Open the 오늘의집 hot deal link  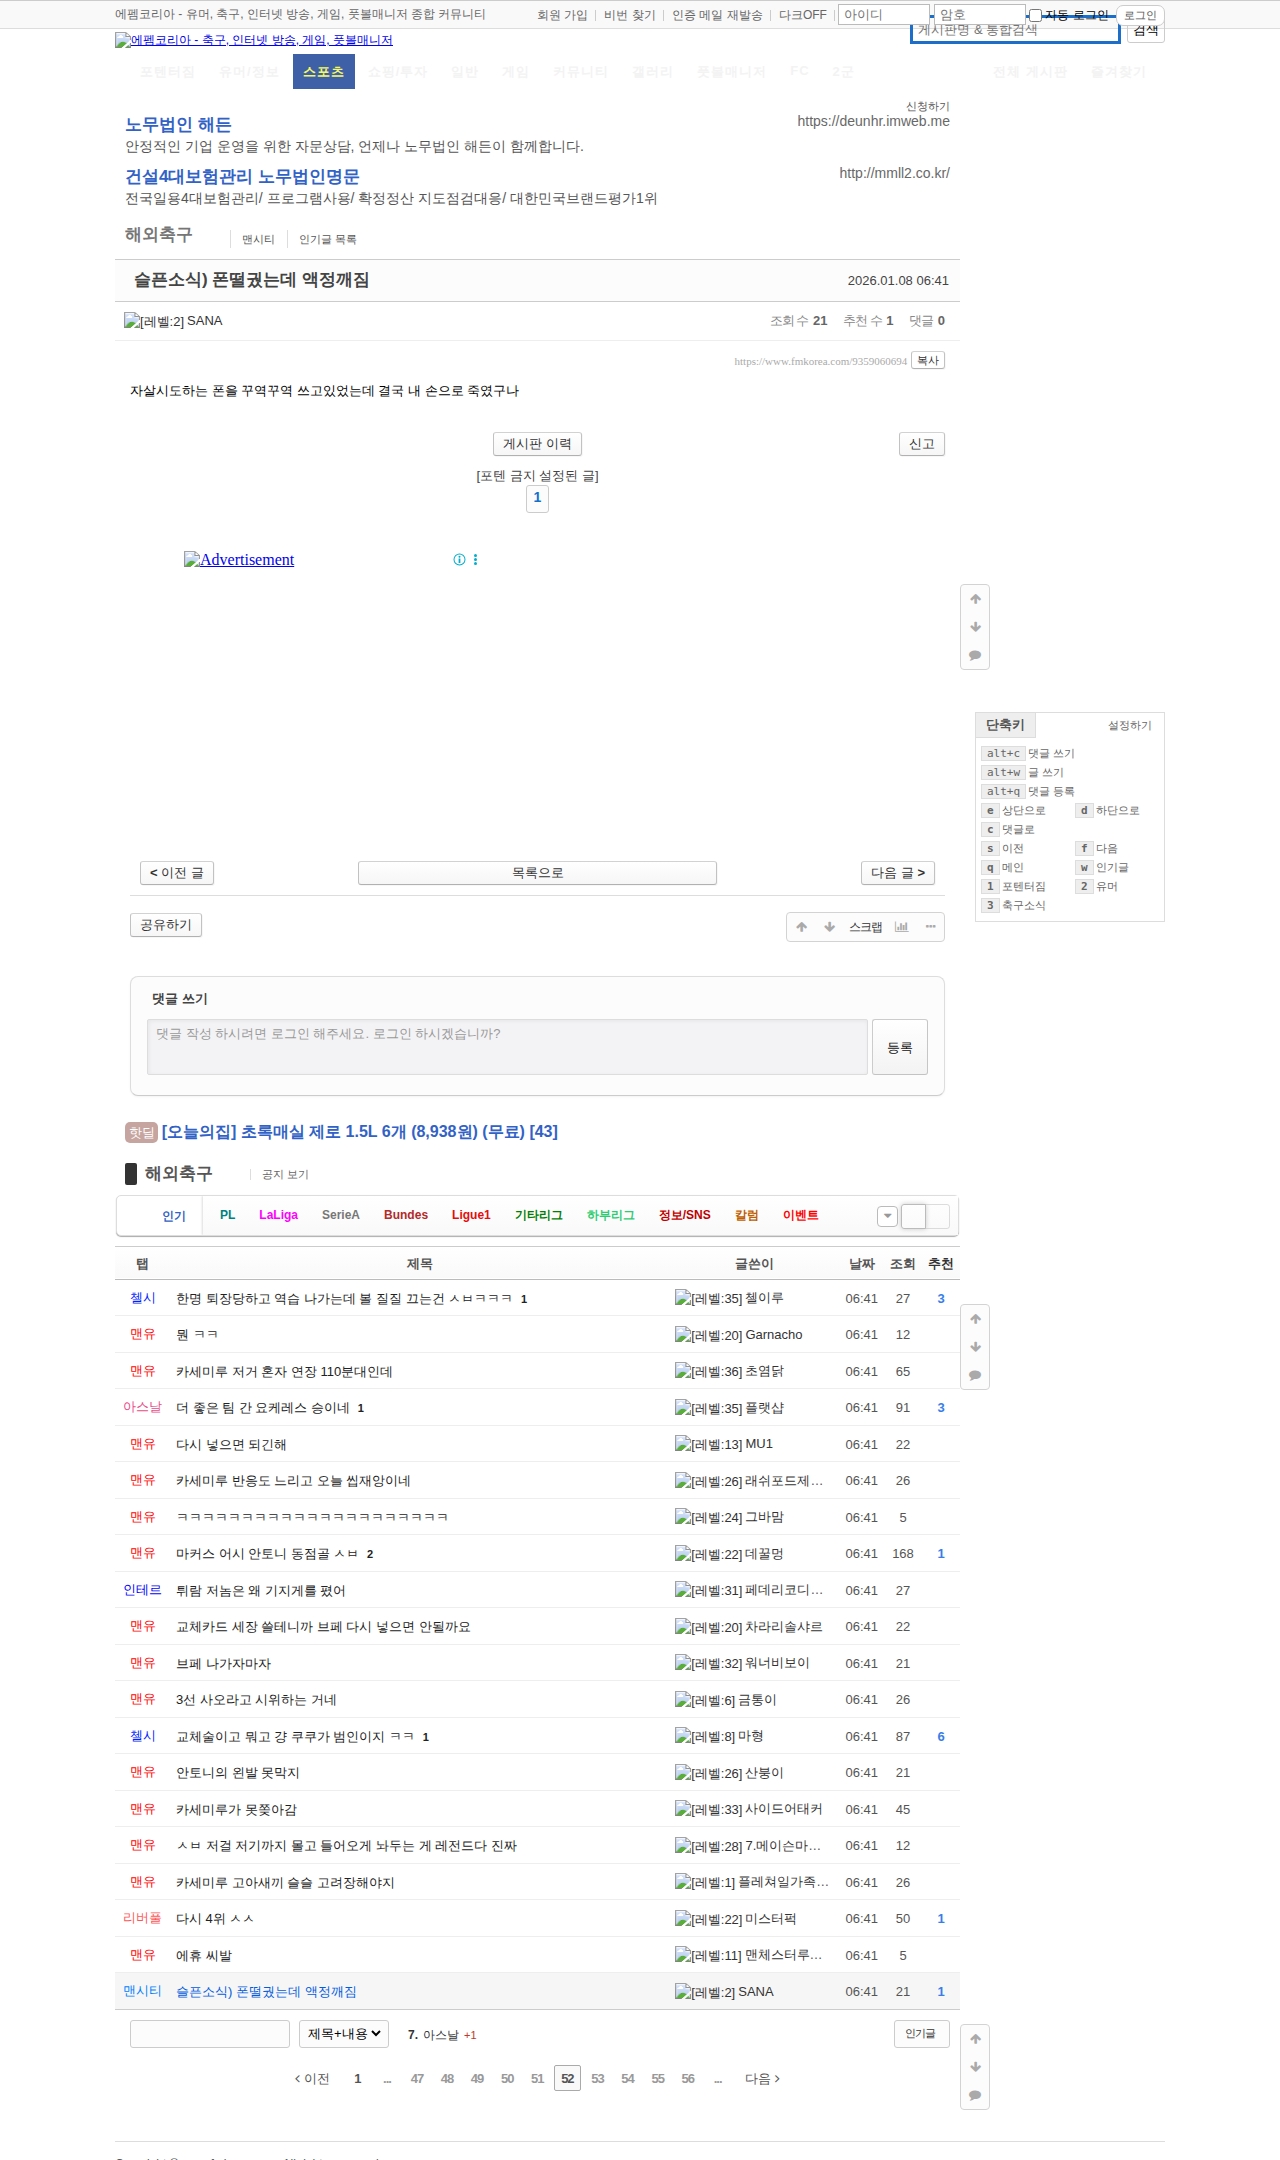[360, 1132]
